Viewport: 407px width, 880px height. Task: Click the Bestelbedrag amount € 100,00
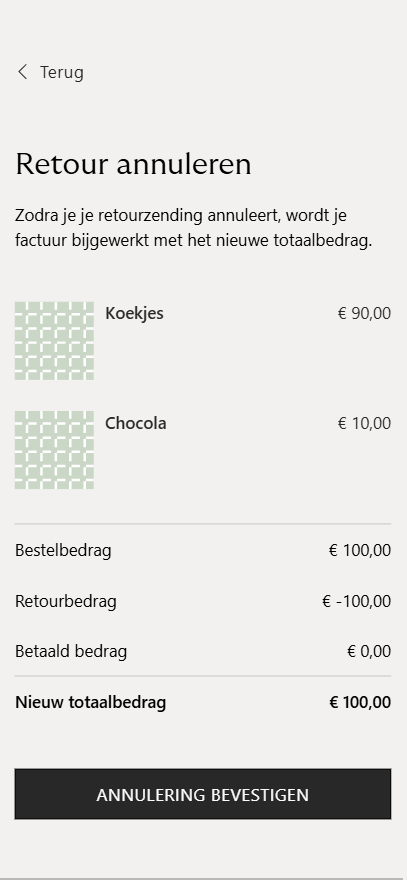[360, 550]
